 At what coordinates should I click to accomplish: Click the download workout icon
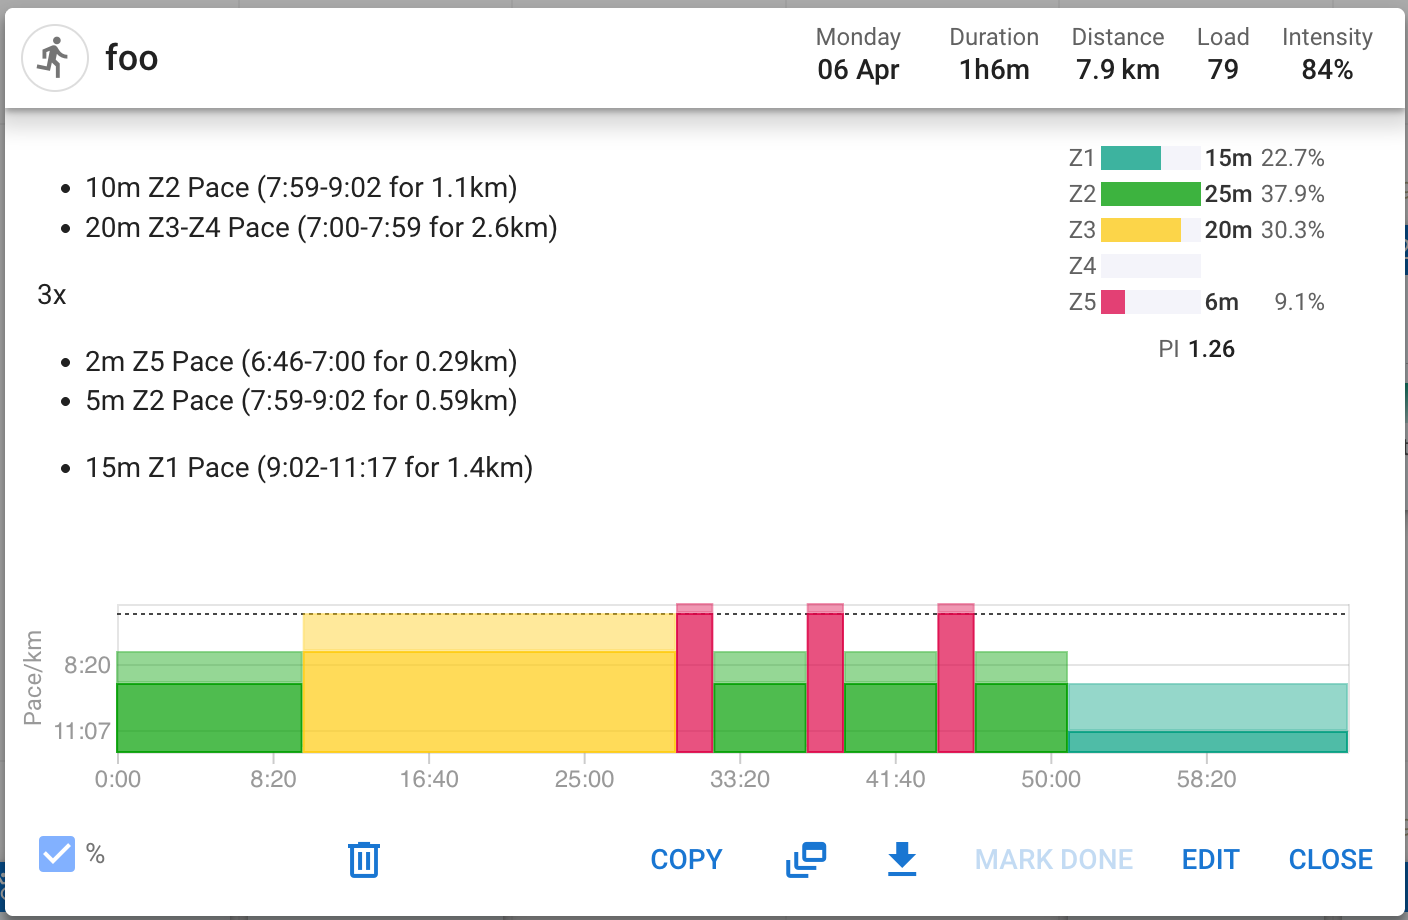click(x=902, y=859)
